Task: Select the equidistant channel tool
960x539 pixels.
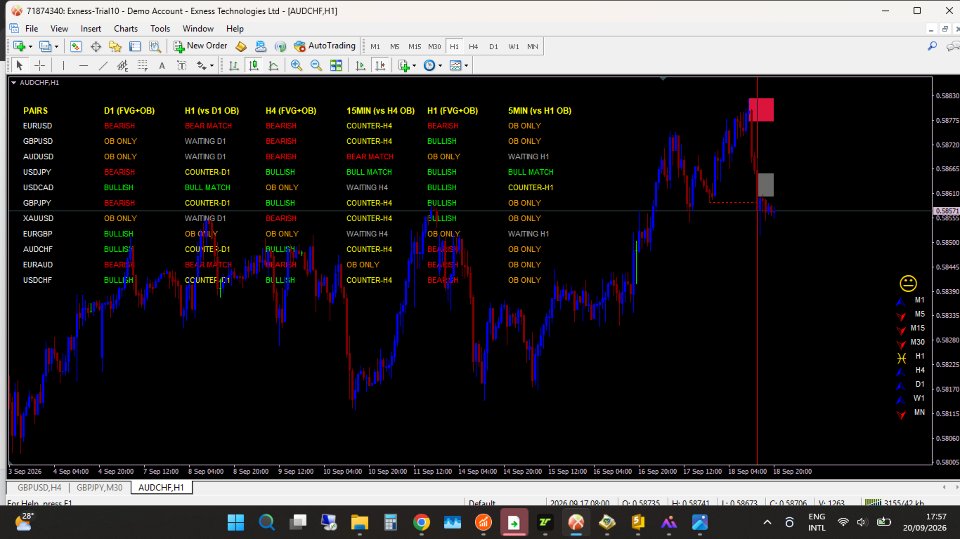Action: (122, 66)
